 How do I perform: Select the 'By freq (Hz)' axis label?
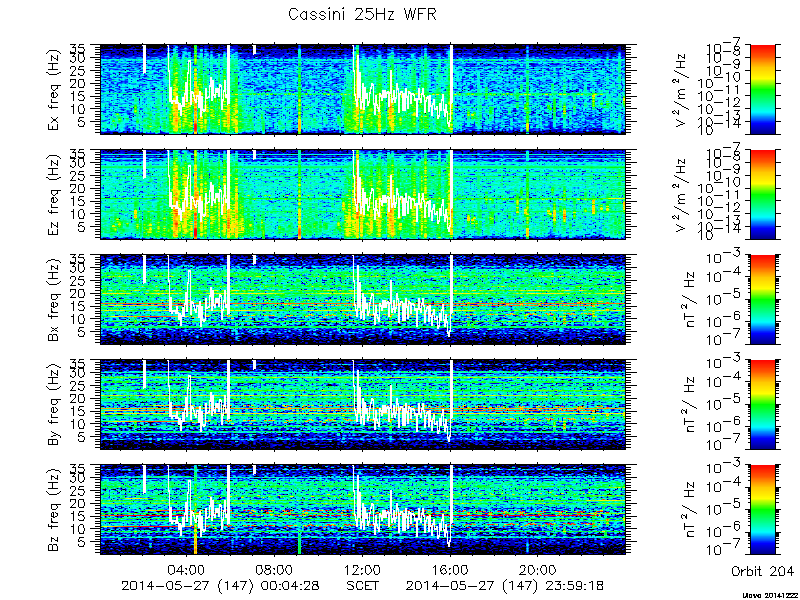(54, 405)
